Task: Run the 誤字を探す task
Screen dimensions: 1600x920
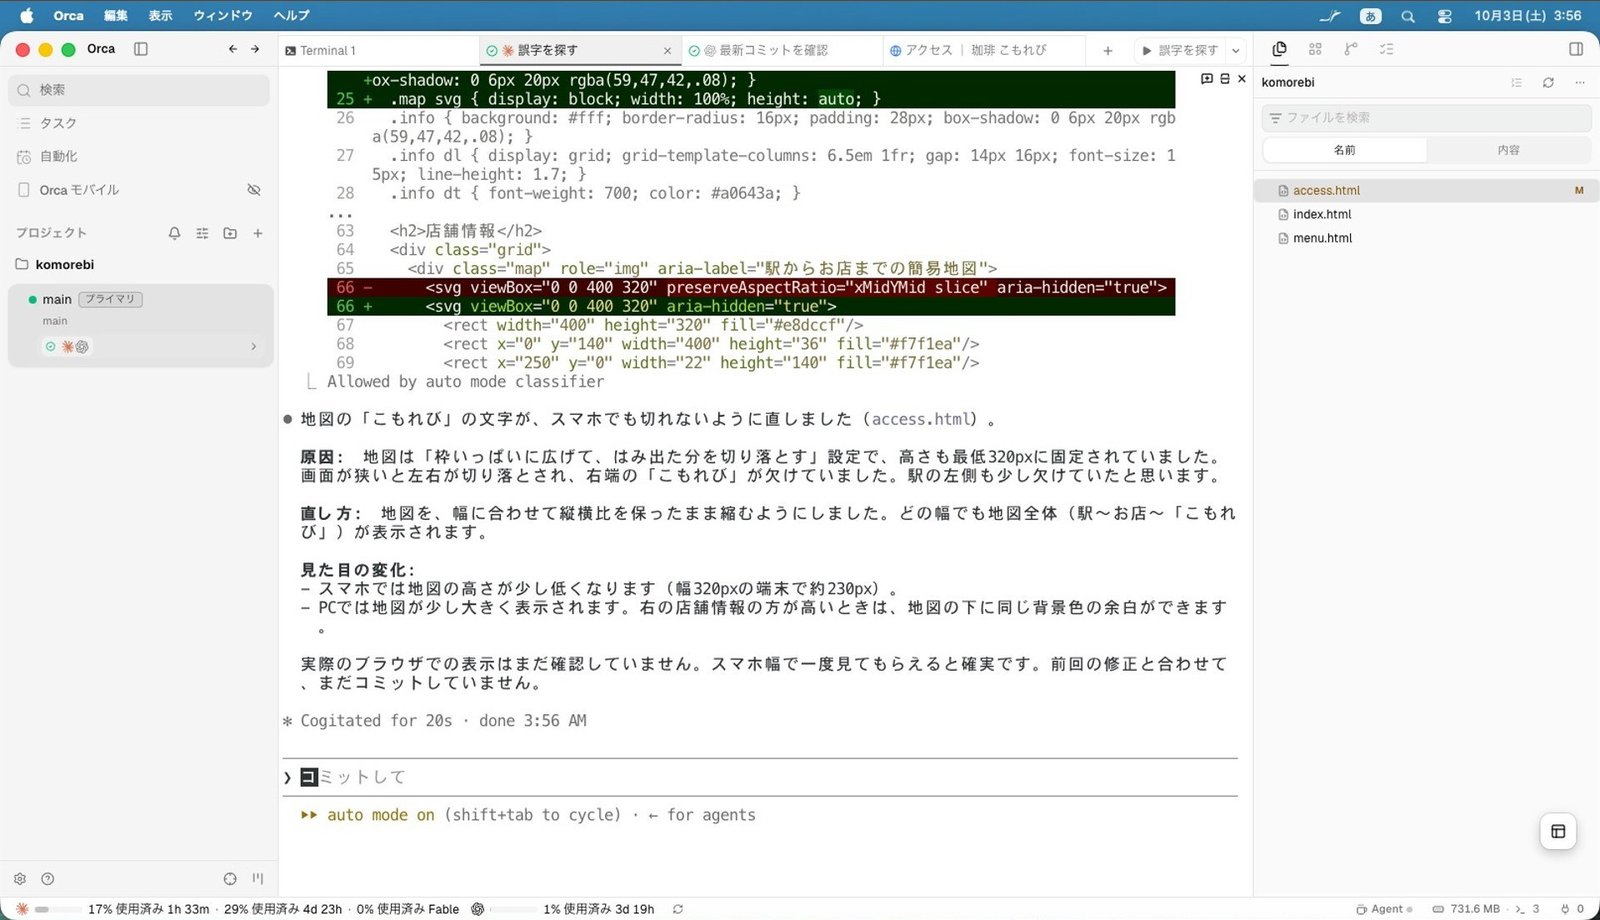Action: click(x=1180, y=51)
